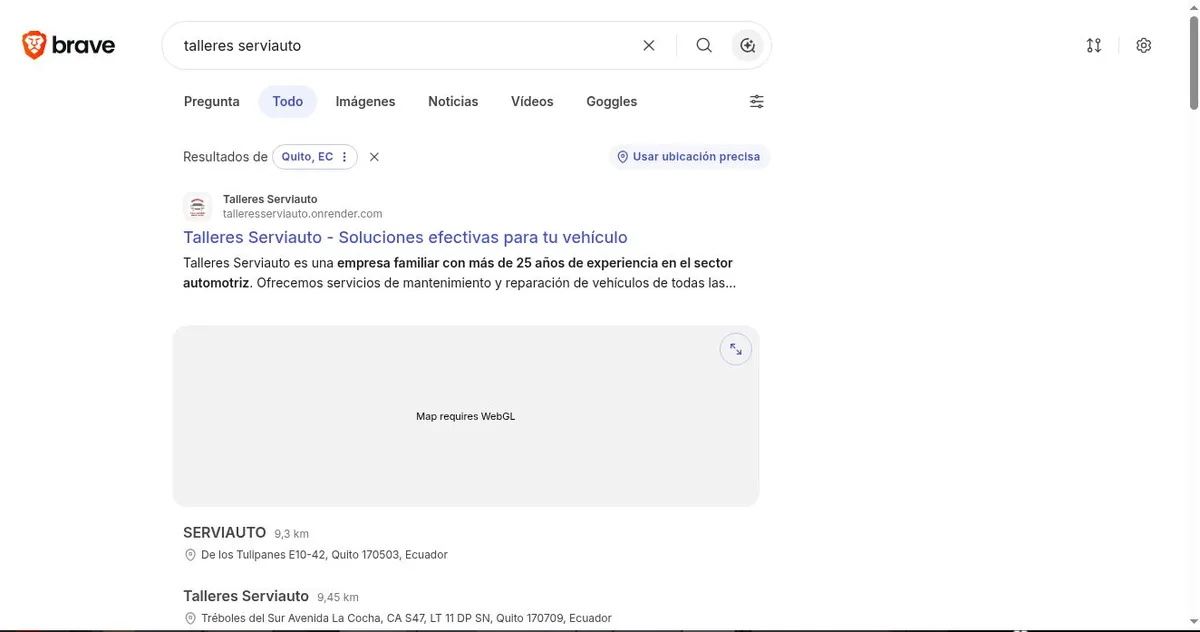1200x632 pixels.
Task: Switch to the Pregunta tab
Action: point(212,101)
